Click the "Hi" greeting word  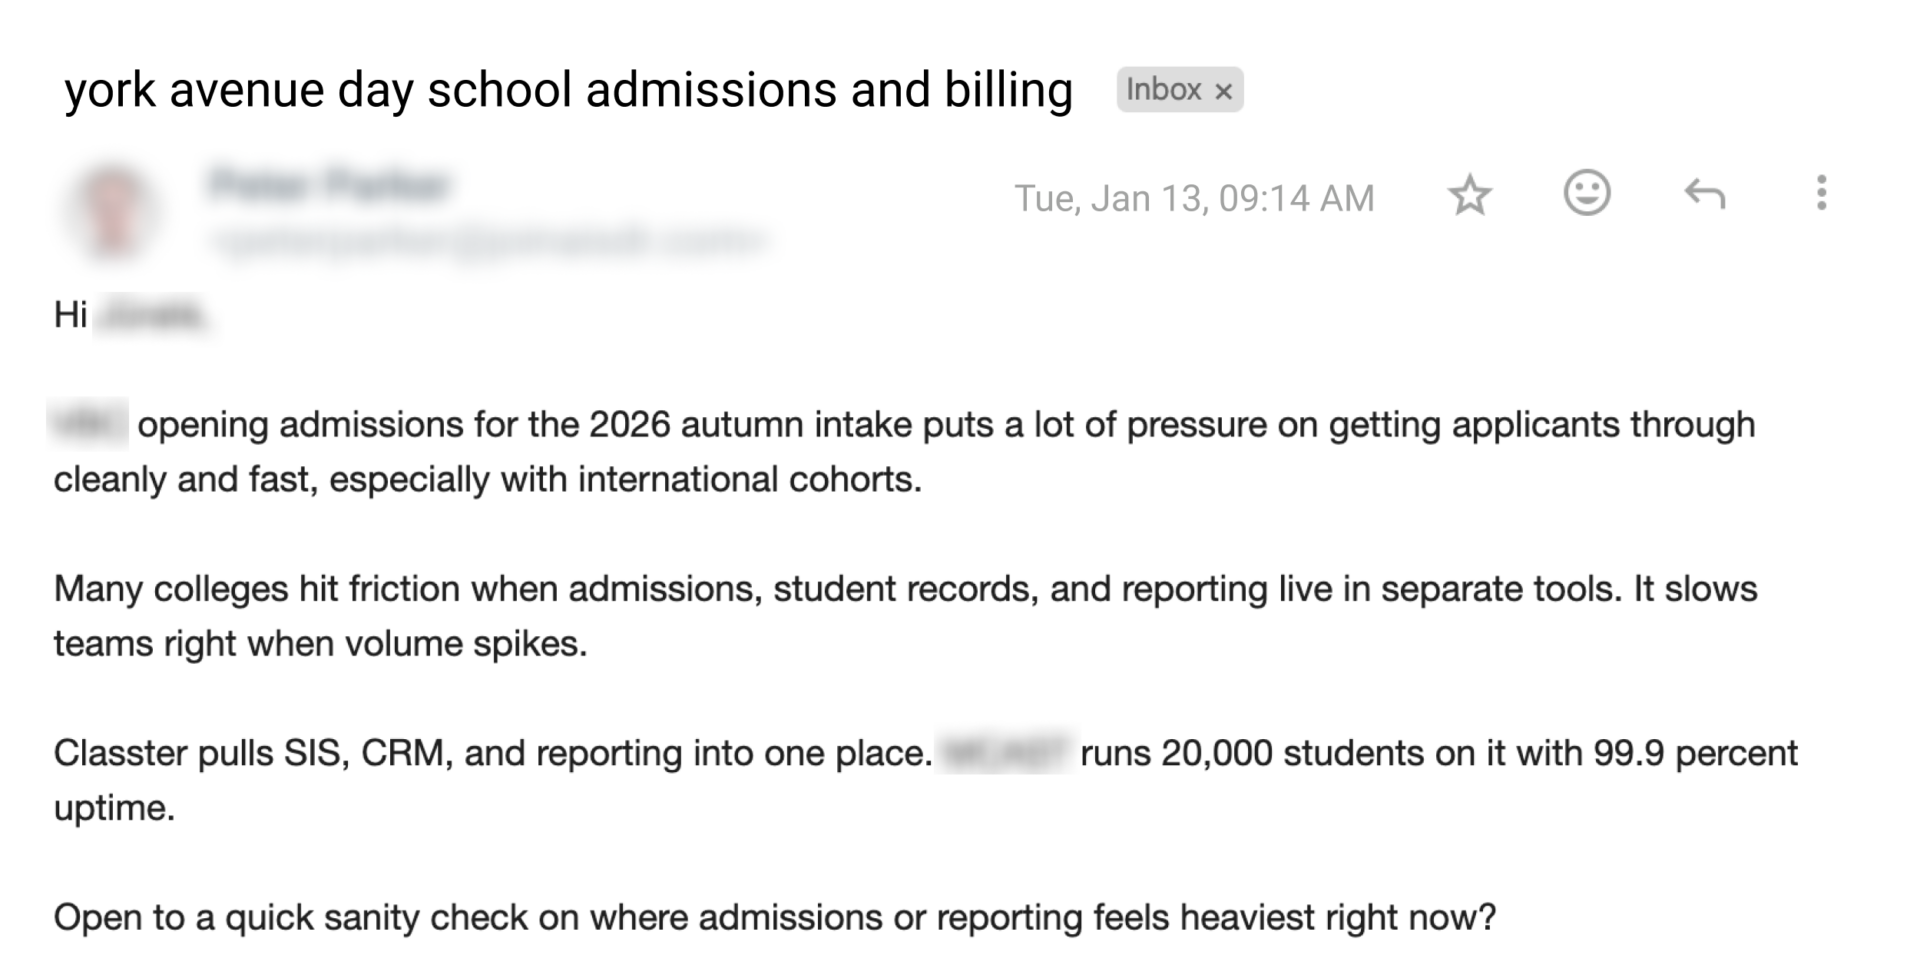click(70, 314)
